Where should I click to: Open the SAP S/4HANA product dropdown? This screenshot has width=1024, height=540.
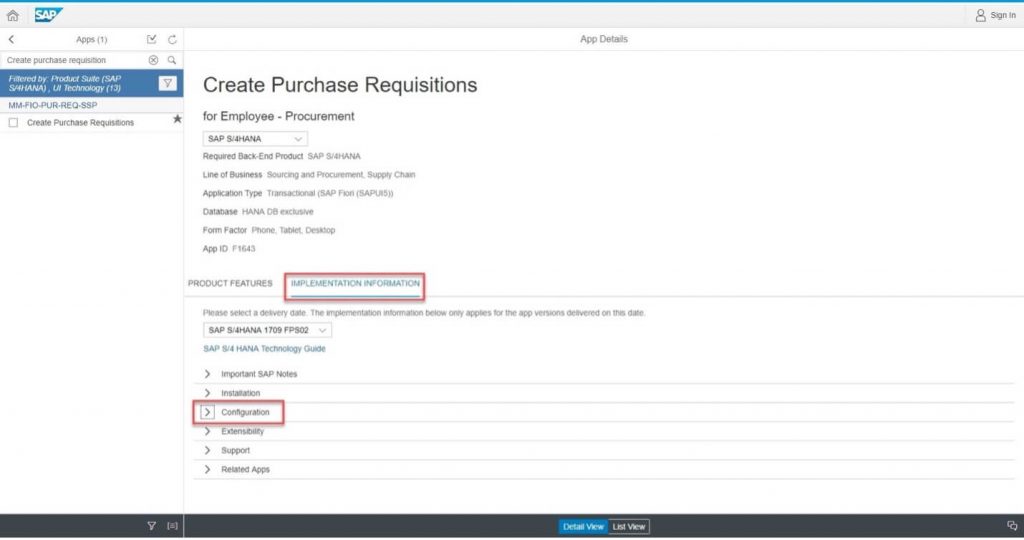pos(255,138)
